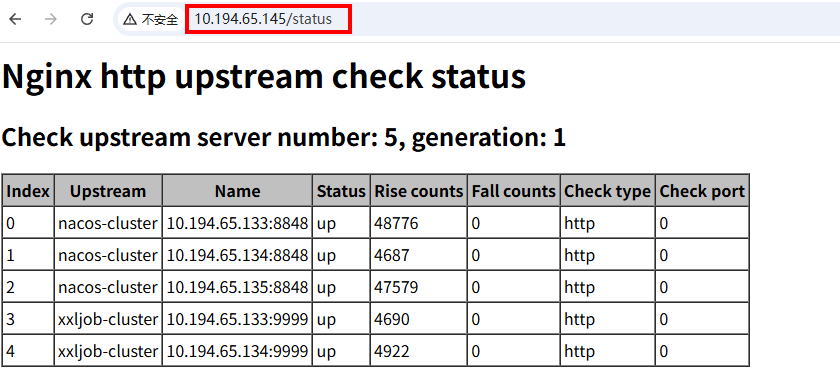The image size is (840, 391).
Task: Click the Fall counts column header
Action: click(x=514, y=191)
